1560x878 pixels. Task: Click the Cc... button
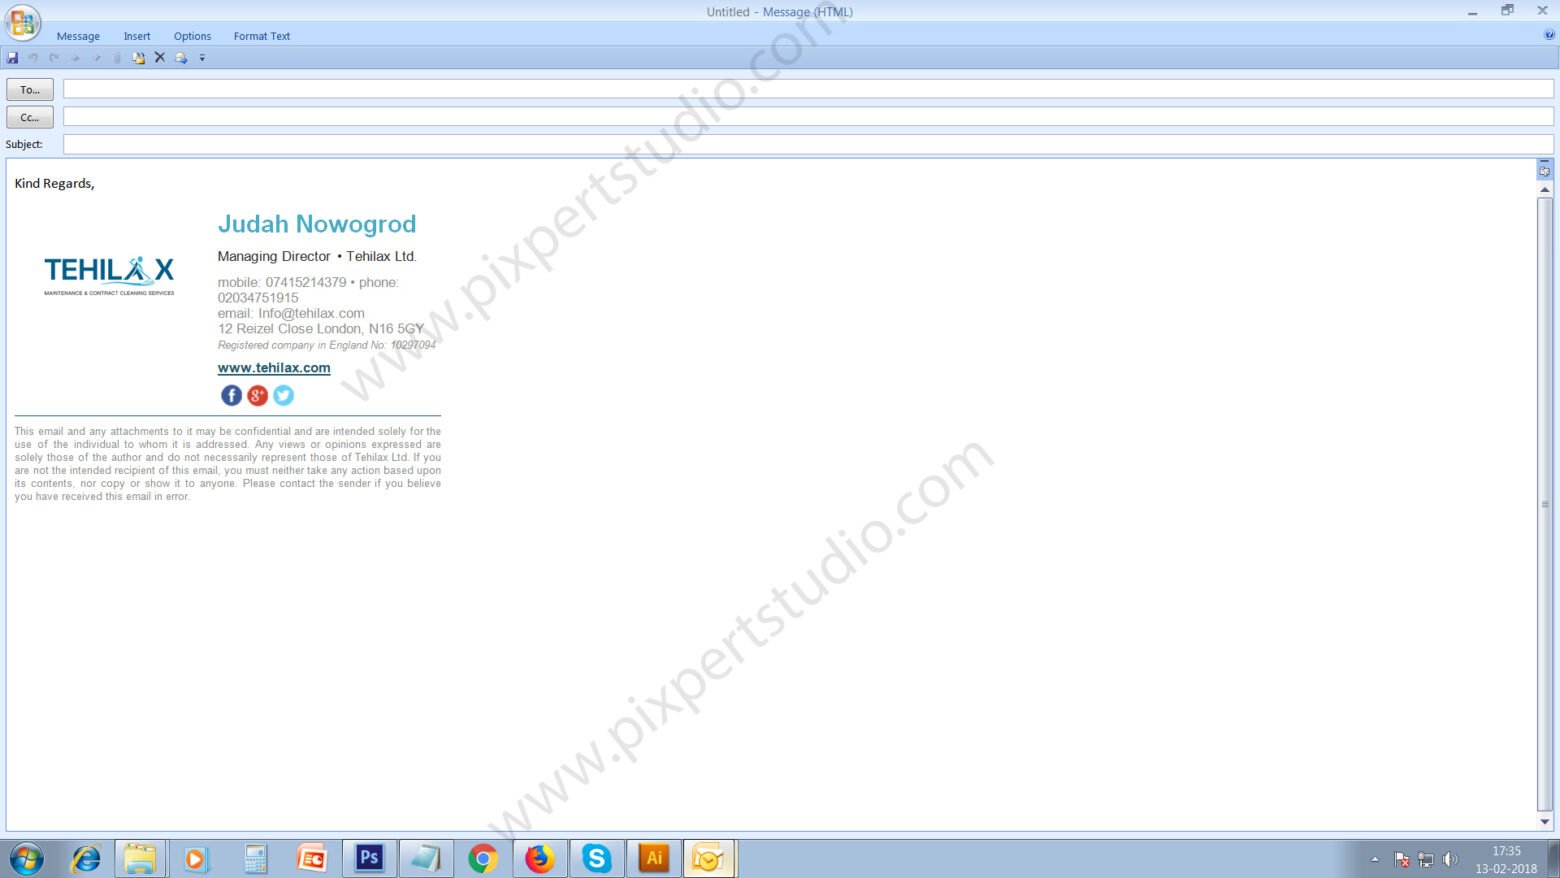point(30,117)
